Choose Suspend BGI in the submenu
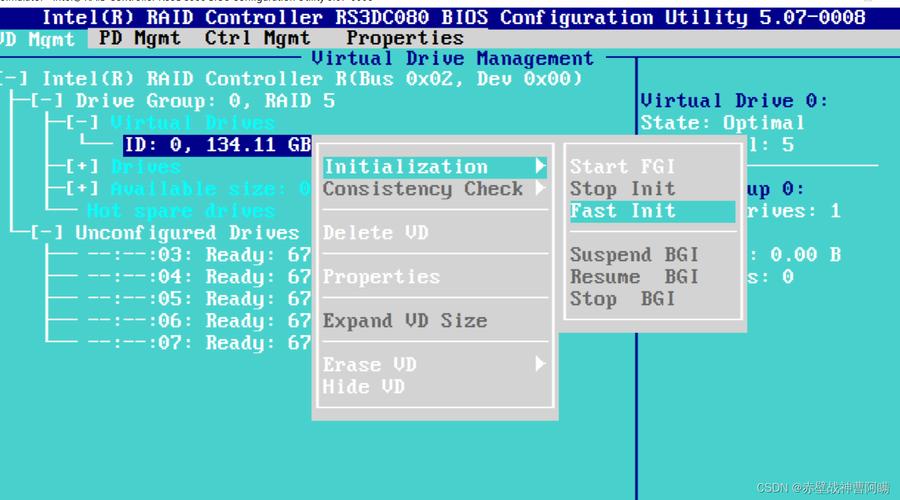This screenshot has width=900, height=500. (634, 254)
